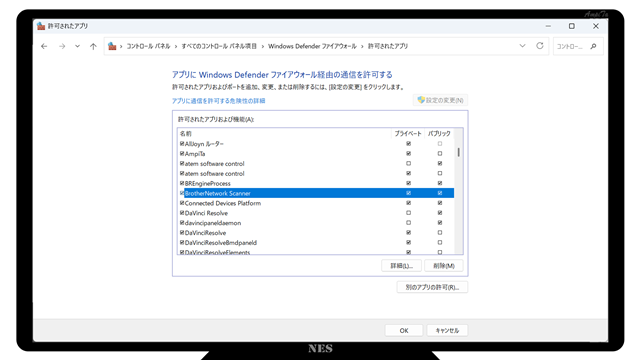Toggle AllJoyn ルーター enabled checkbox
This screenshot has width=640, height=360.
point(182,144)
